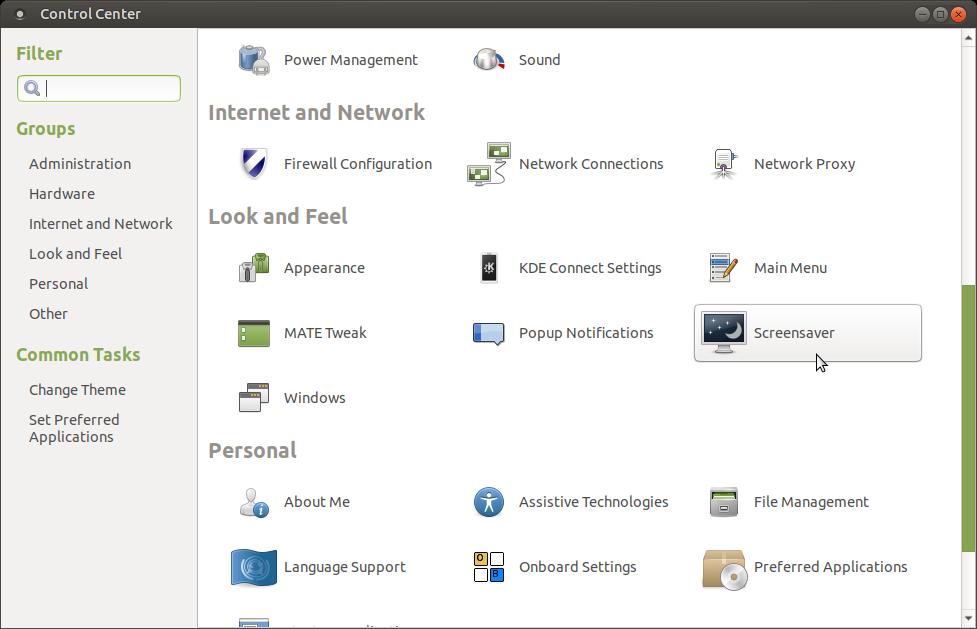Open Assistive Technologies preferences
This screenshot has height=629, width=977.
(x=567, y=501)
